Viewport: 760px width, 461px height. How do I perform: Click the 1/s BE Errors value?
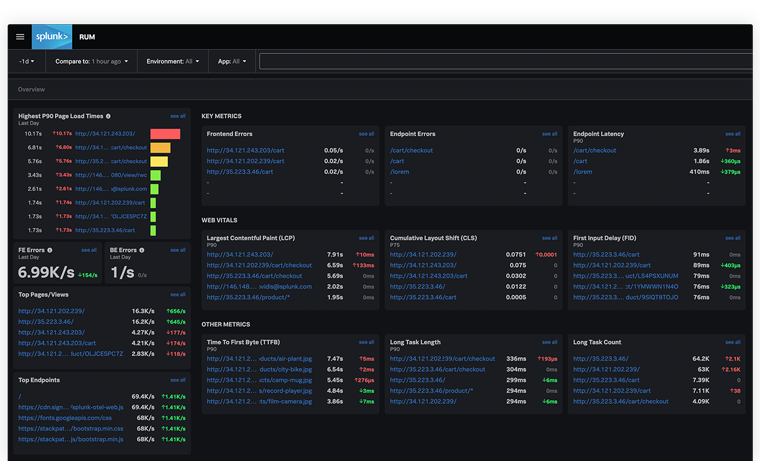pos(122,273)
